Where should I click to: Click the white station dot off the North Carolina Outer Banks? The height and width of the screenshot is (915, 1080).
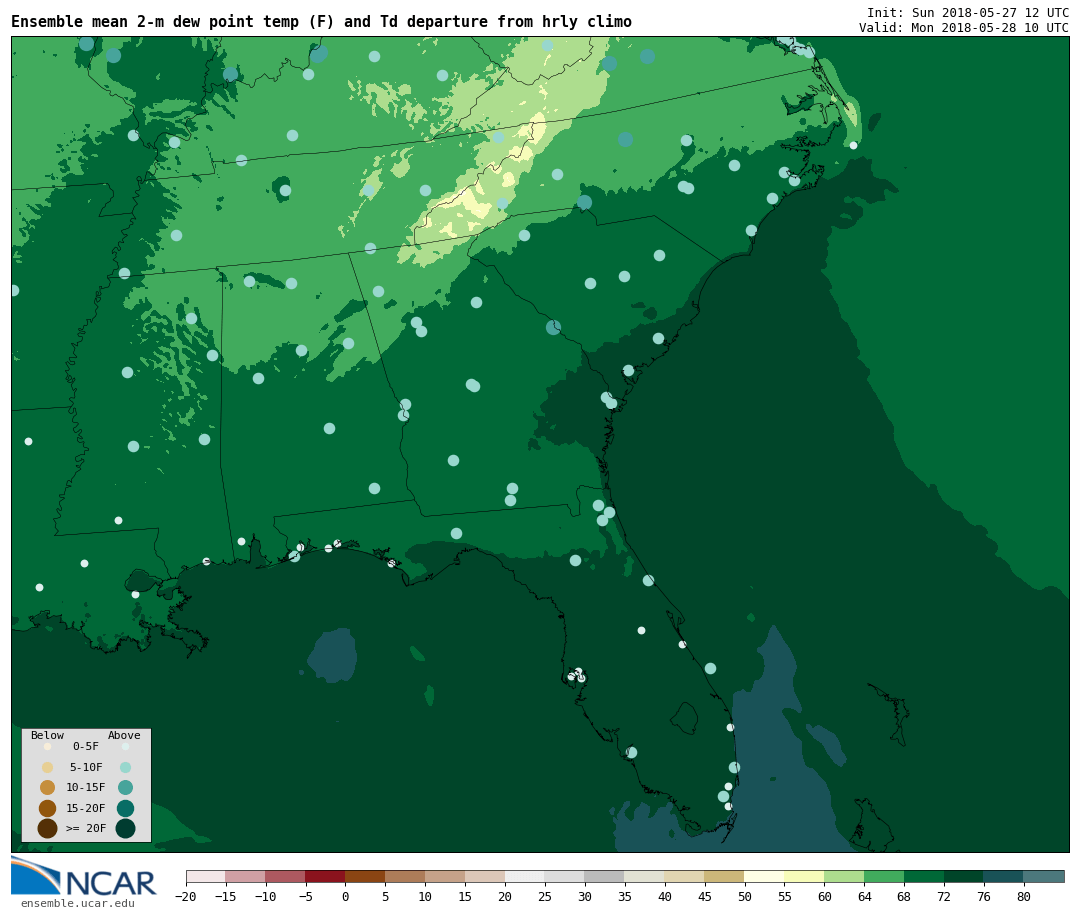click(853, 145)
